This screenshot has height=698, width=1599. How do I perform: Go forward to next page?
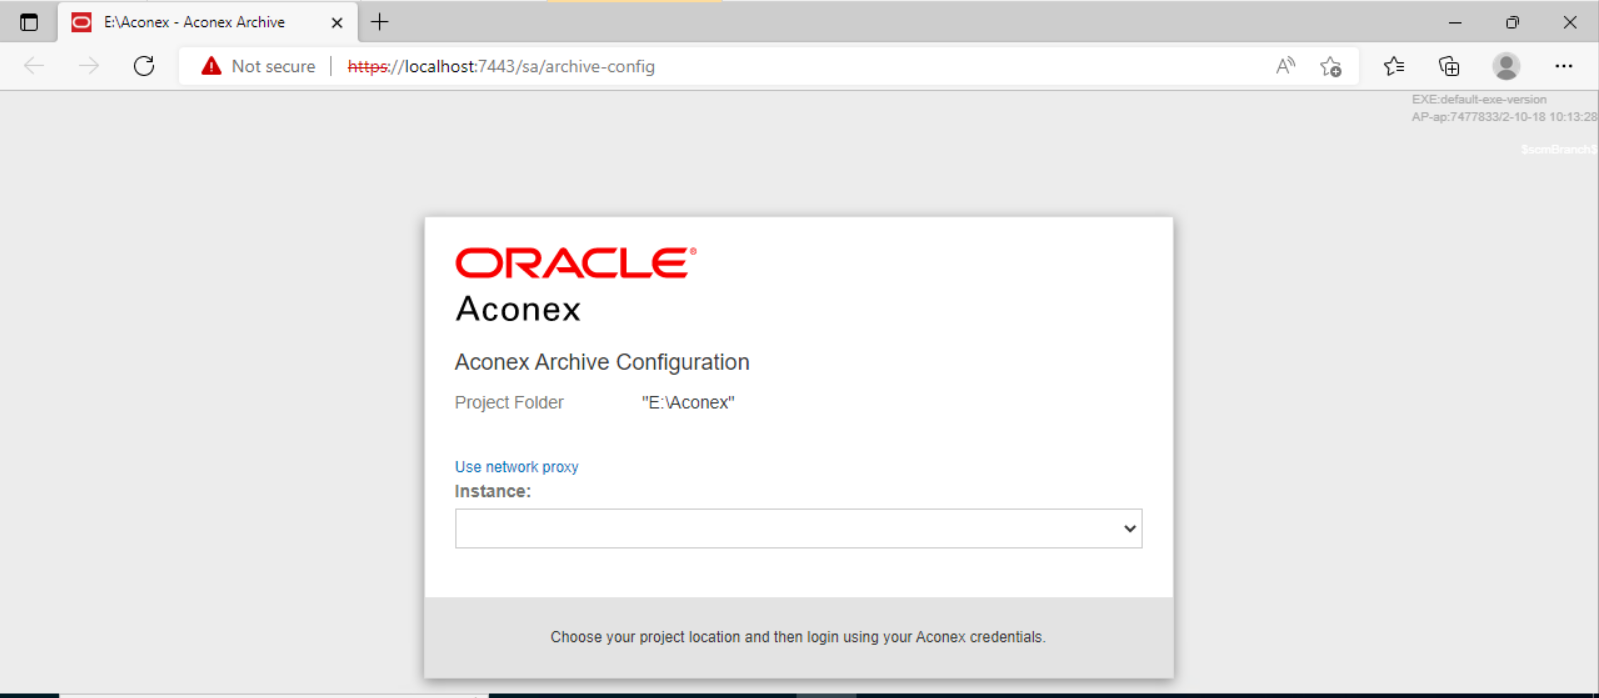(89, 66)
